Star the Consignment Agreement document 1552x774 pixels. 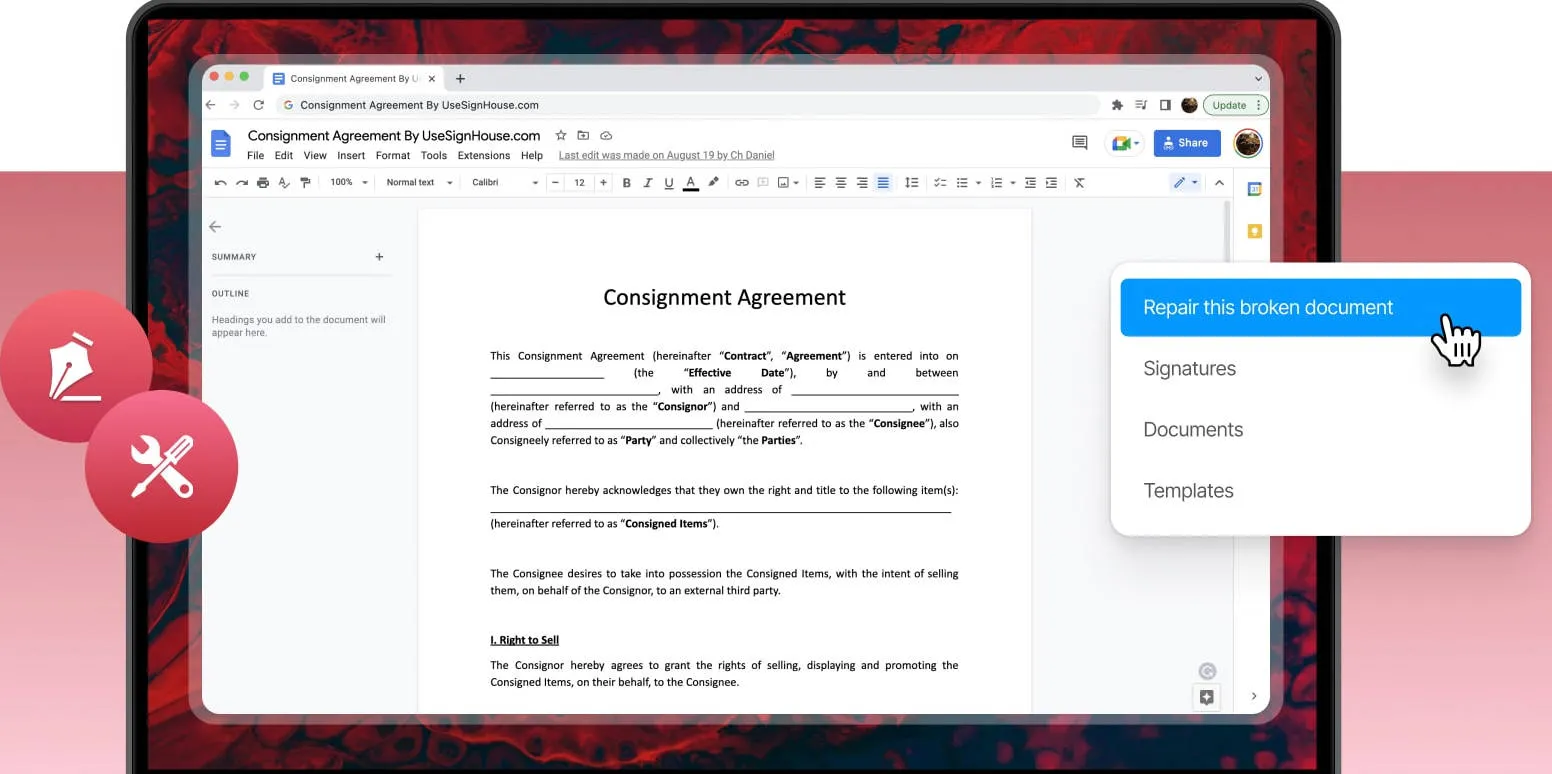(561, 136)
